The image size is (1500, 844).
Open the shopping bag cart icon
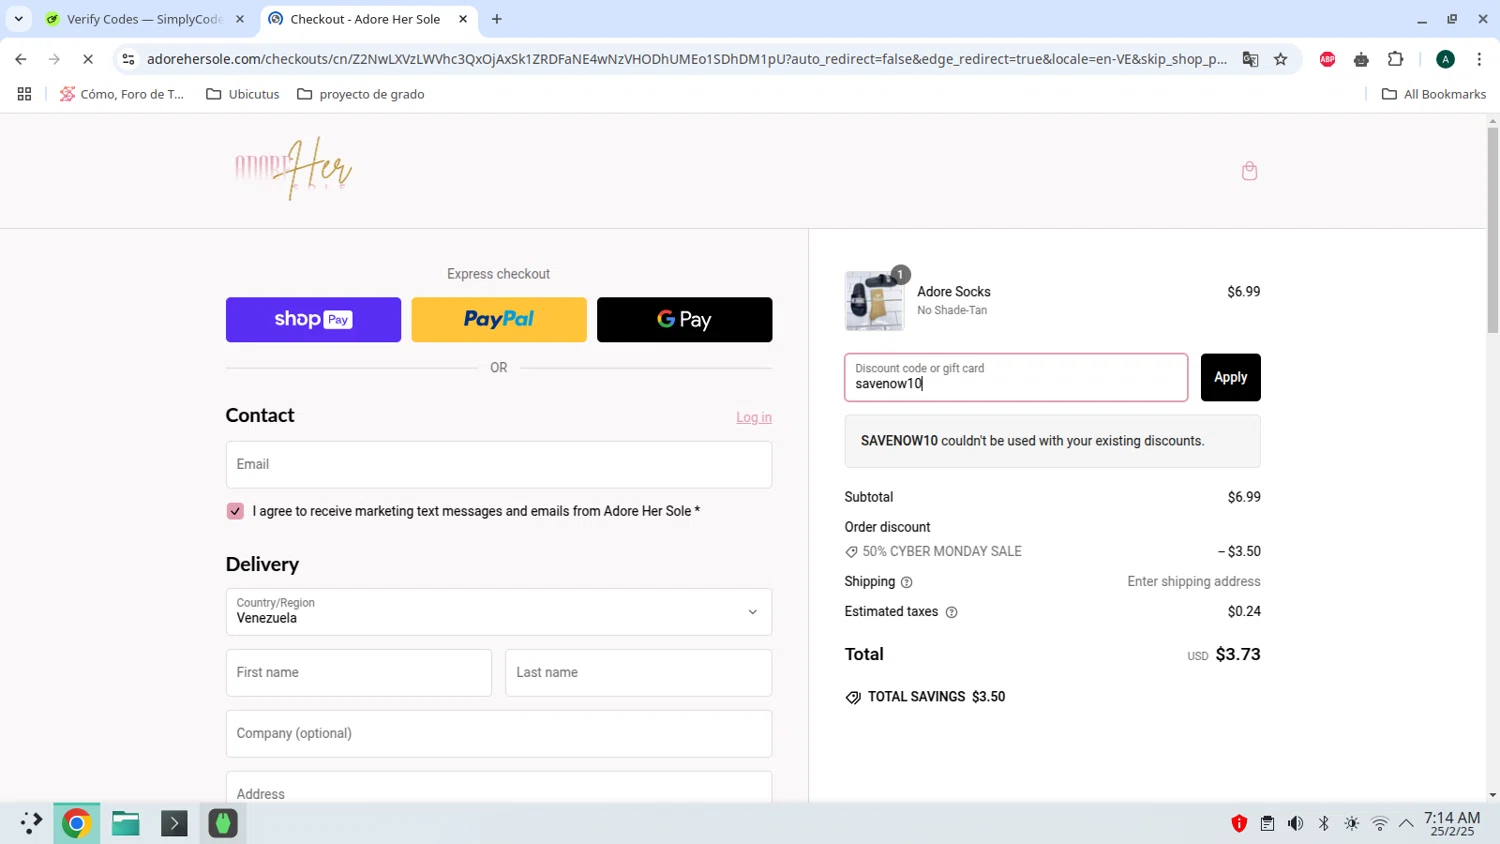(1249, 171)
